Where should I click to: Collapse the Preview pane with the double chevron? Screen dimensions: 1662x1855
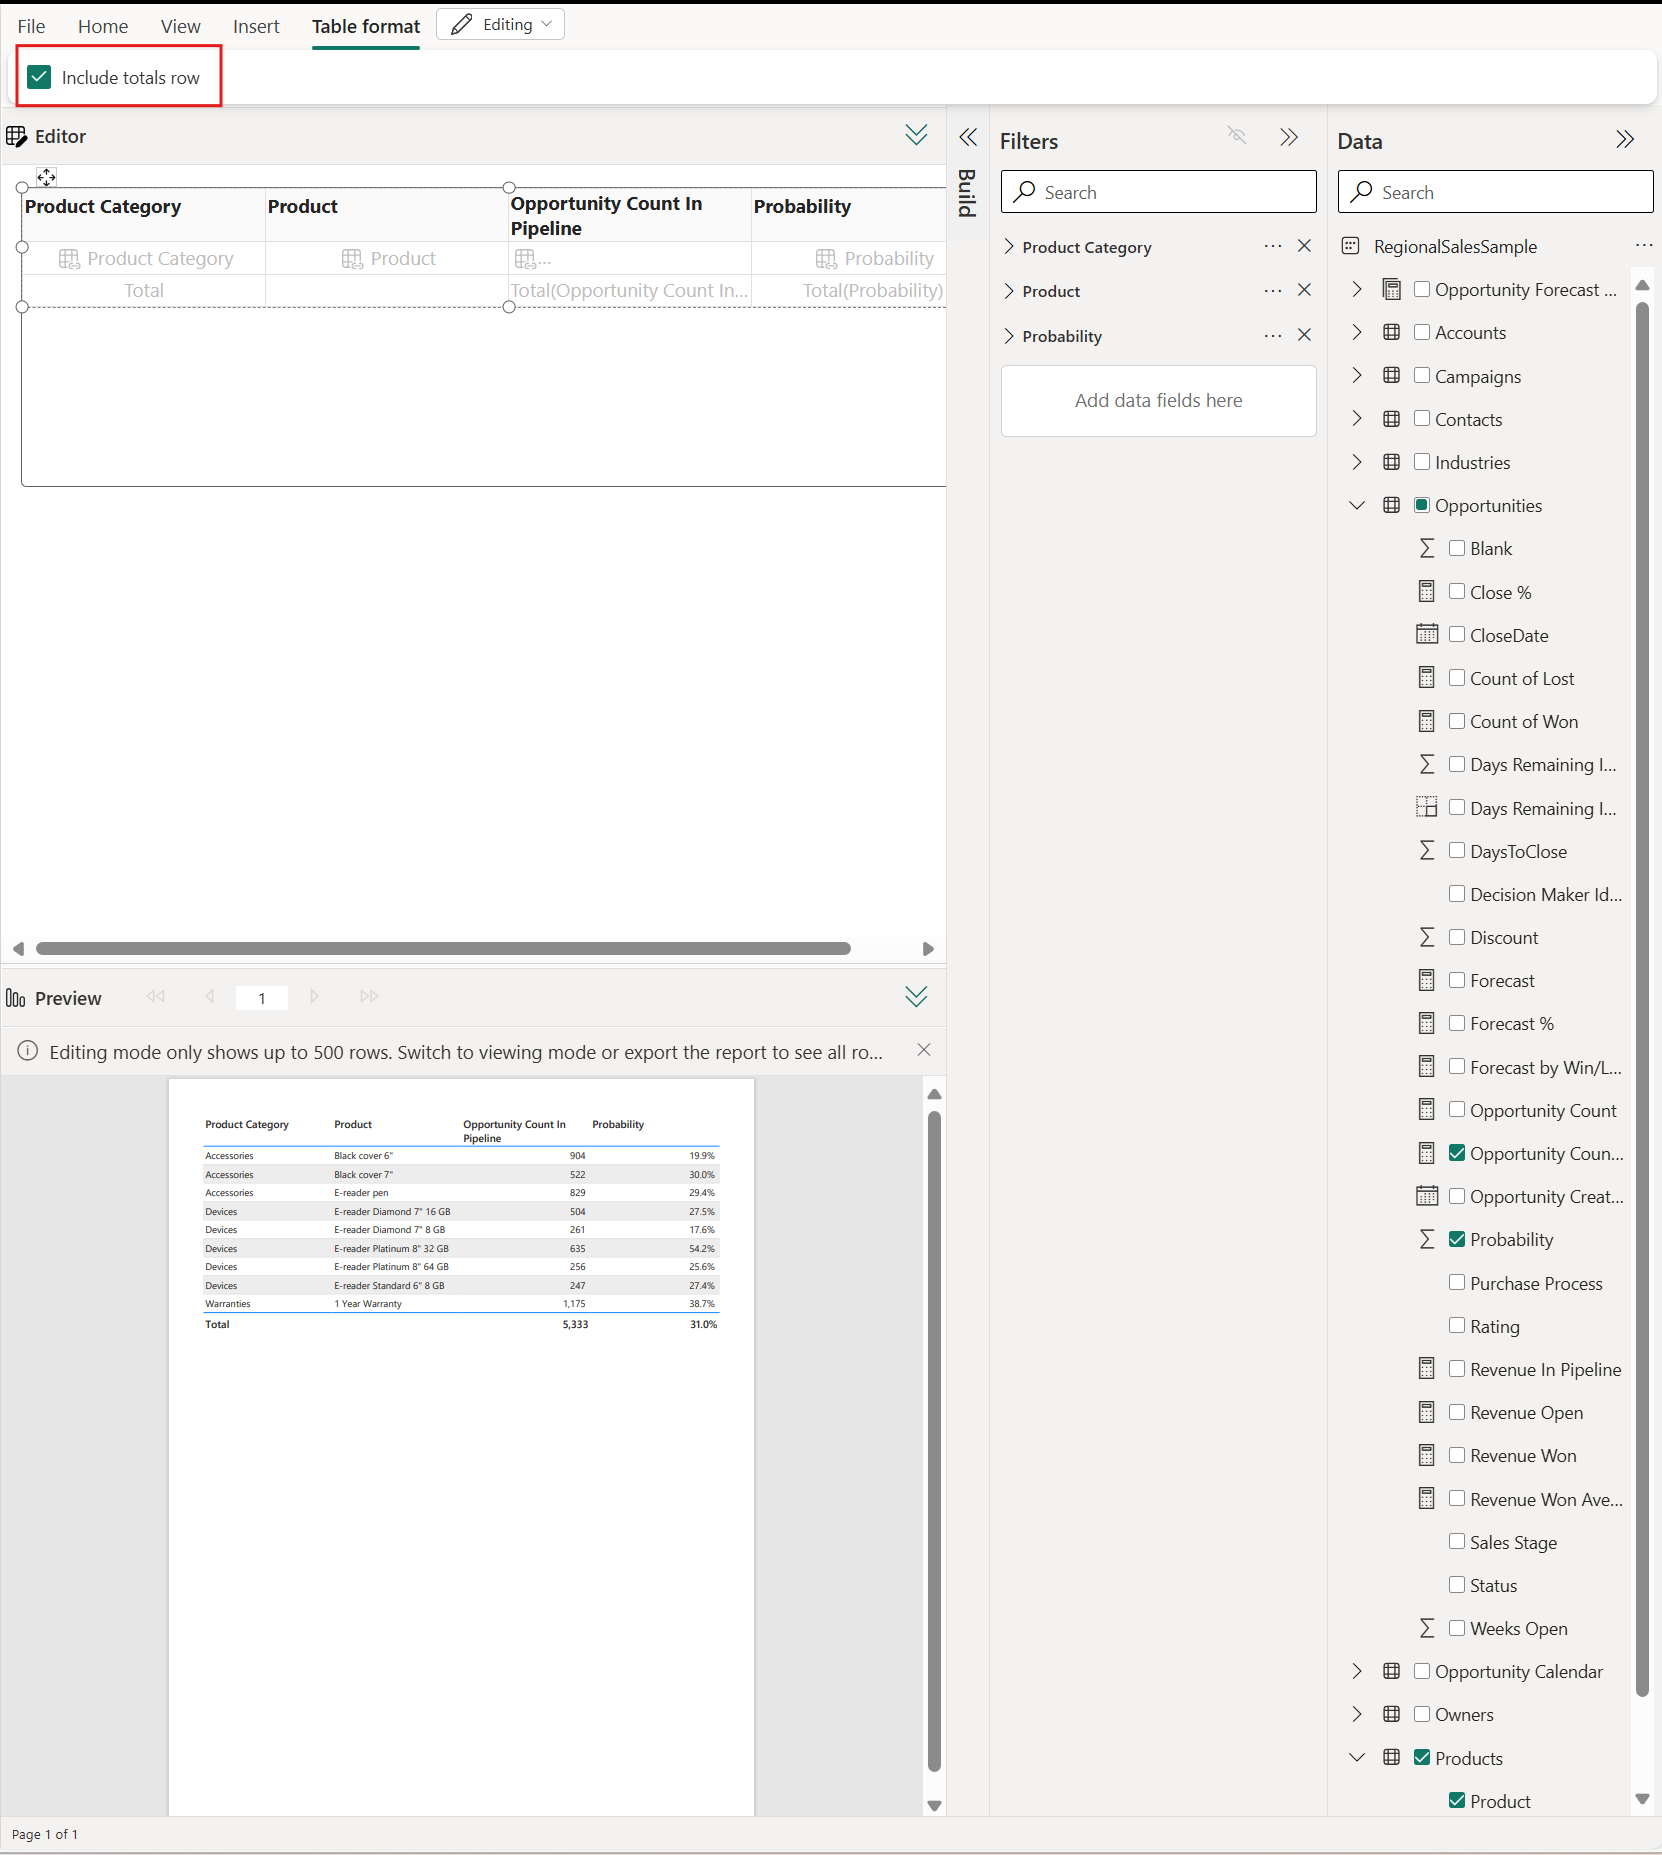915,997
